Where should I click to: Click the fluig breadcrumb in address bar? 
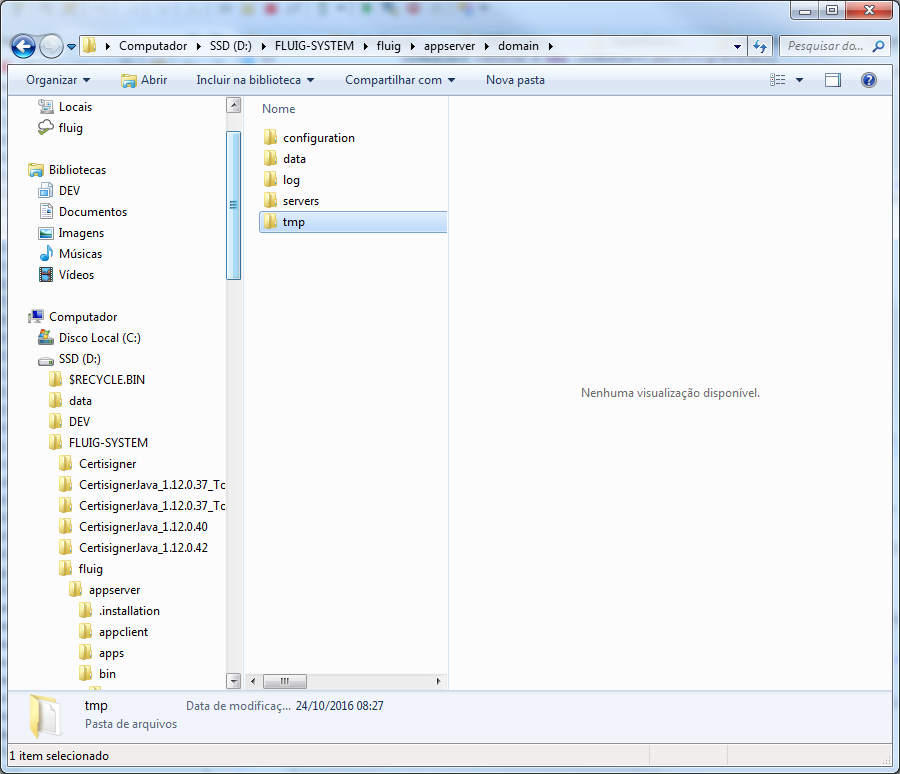tap(389, 46)
